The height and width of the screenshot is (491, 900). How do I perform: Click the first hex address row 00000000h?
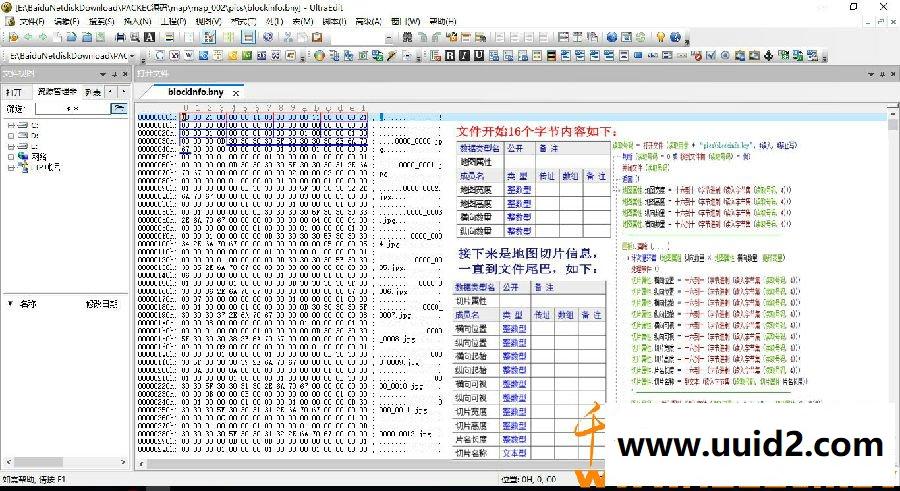coord(156,117)
